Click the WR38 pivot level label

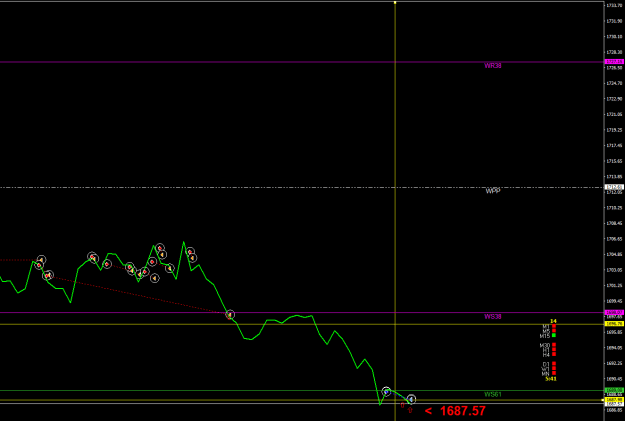(493, 66)
